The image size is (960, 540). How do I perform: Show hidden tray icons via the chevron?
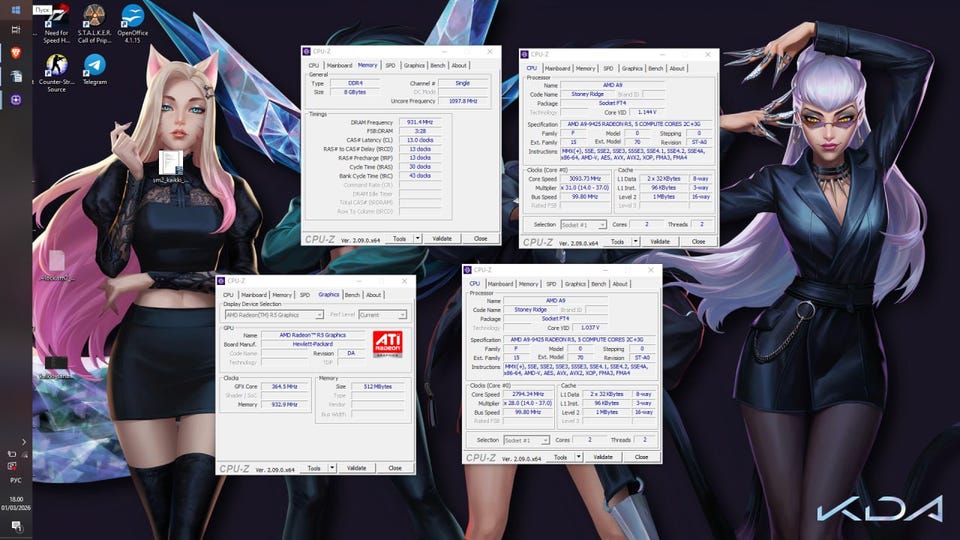click(x=23, y=441)
